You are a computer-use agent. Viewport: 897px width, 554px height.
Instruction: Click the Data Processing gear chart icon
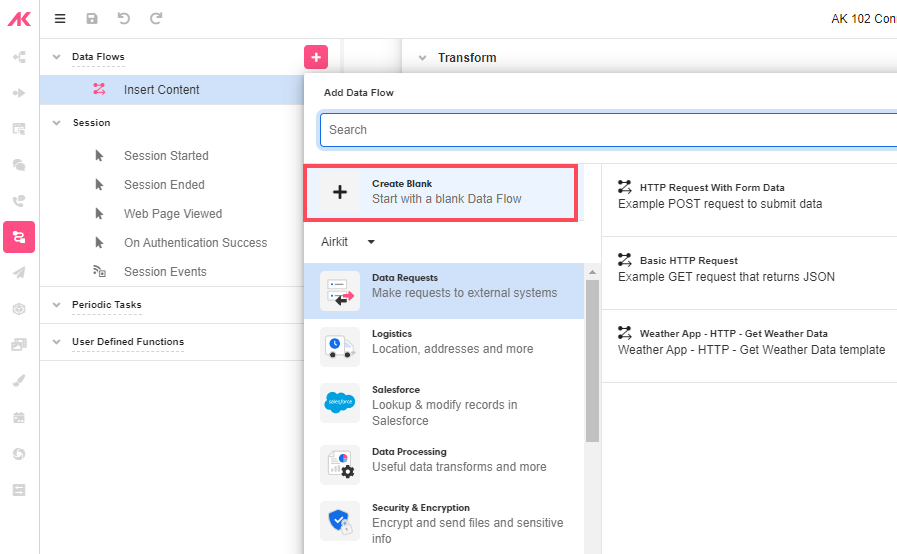pyautogui.click(x=340, y=465)
